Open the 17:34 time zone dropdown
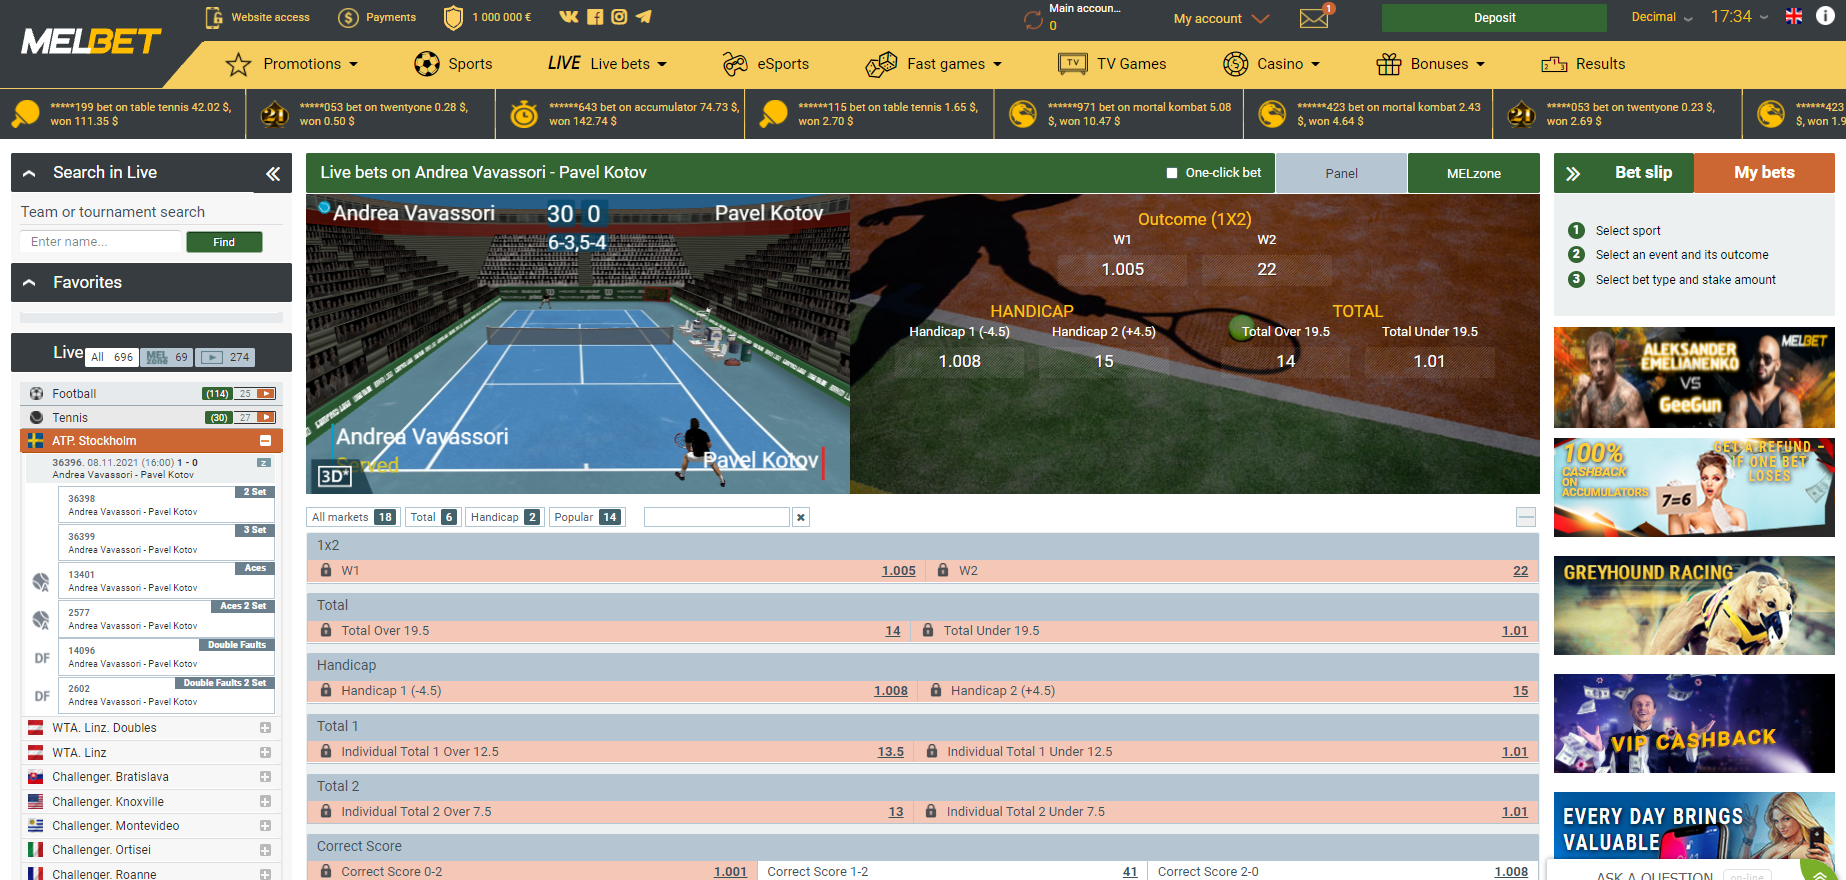 [x=1739, y=17]
